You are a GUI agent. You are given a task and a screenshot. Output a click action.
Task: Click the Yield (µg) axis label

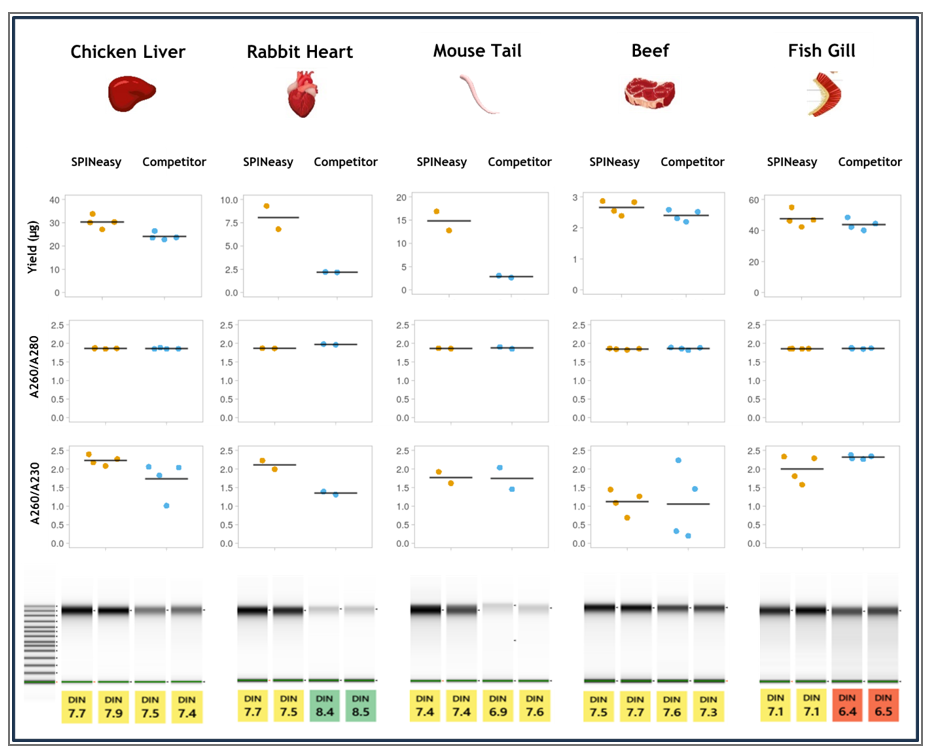[32, 247]
